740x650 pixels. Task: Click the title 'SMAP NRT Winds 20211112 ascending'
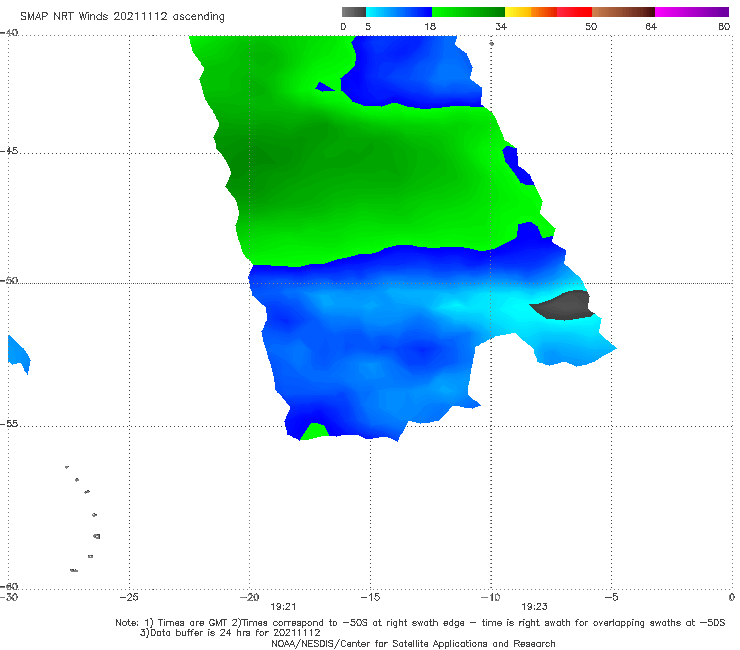122,17
